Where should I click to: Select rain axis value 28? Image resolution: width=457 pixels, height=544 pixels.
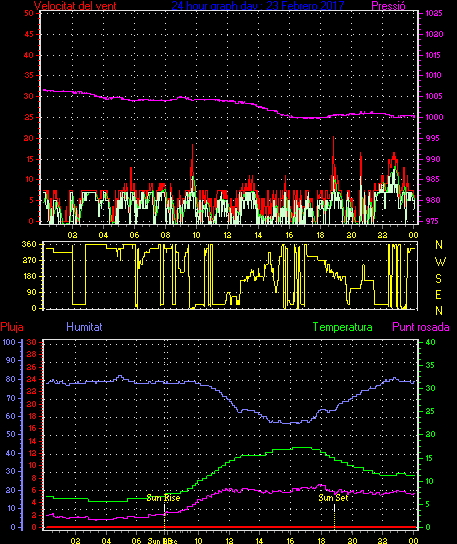[x=32, y=355]
